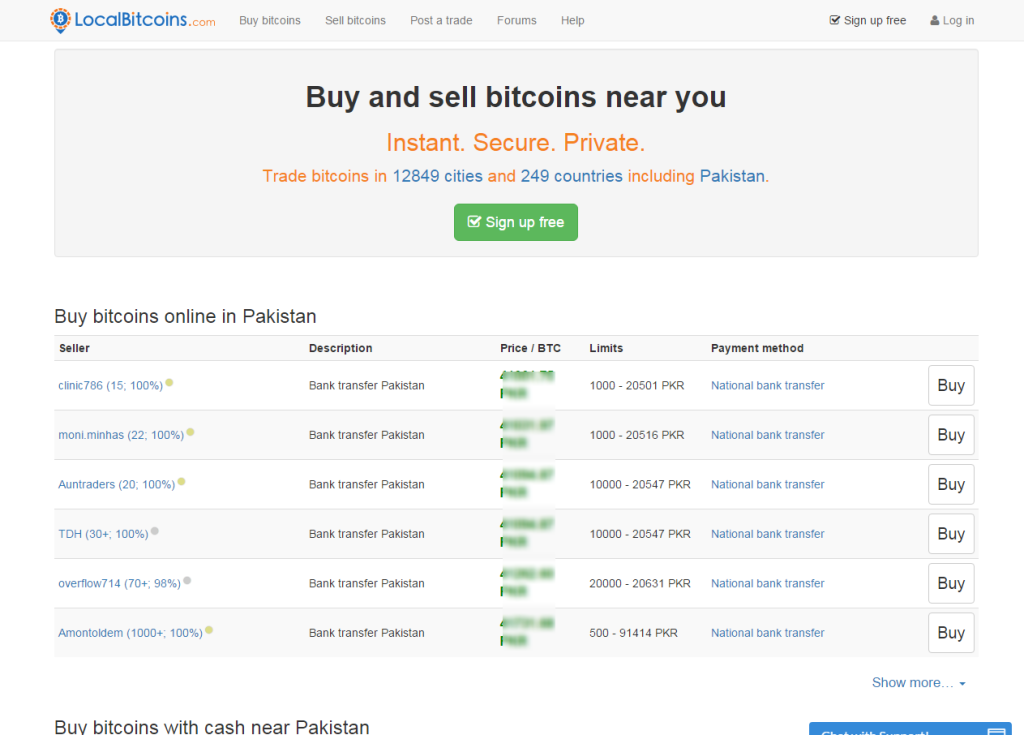Click National bank transfer in TDH row
Screen dimensions: 1024x735
767,534
